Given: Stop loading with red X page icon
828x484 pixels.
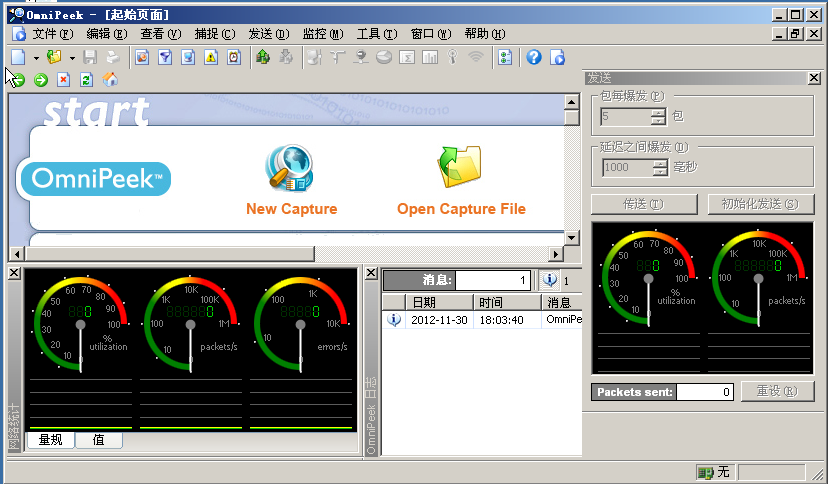Looking at the screenshot, I should click(63, 80).
